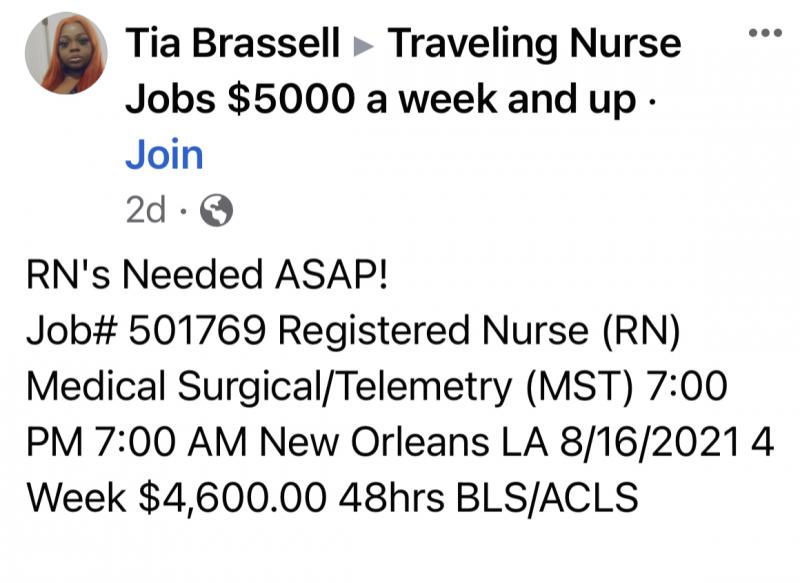Open the three-dot post options menu
The image size is (800, 583).
click(x=765, y=33)
